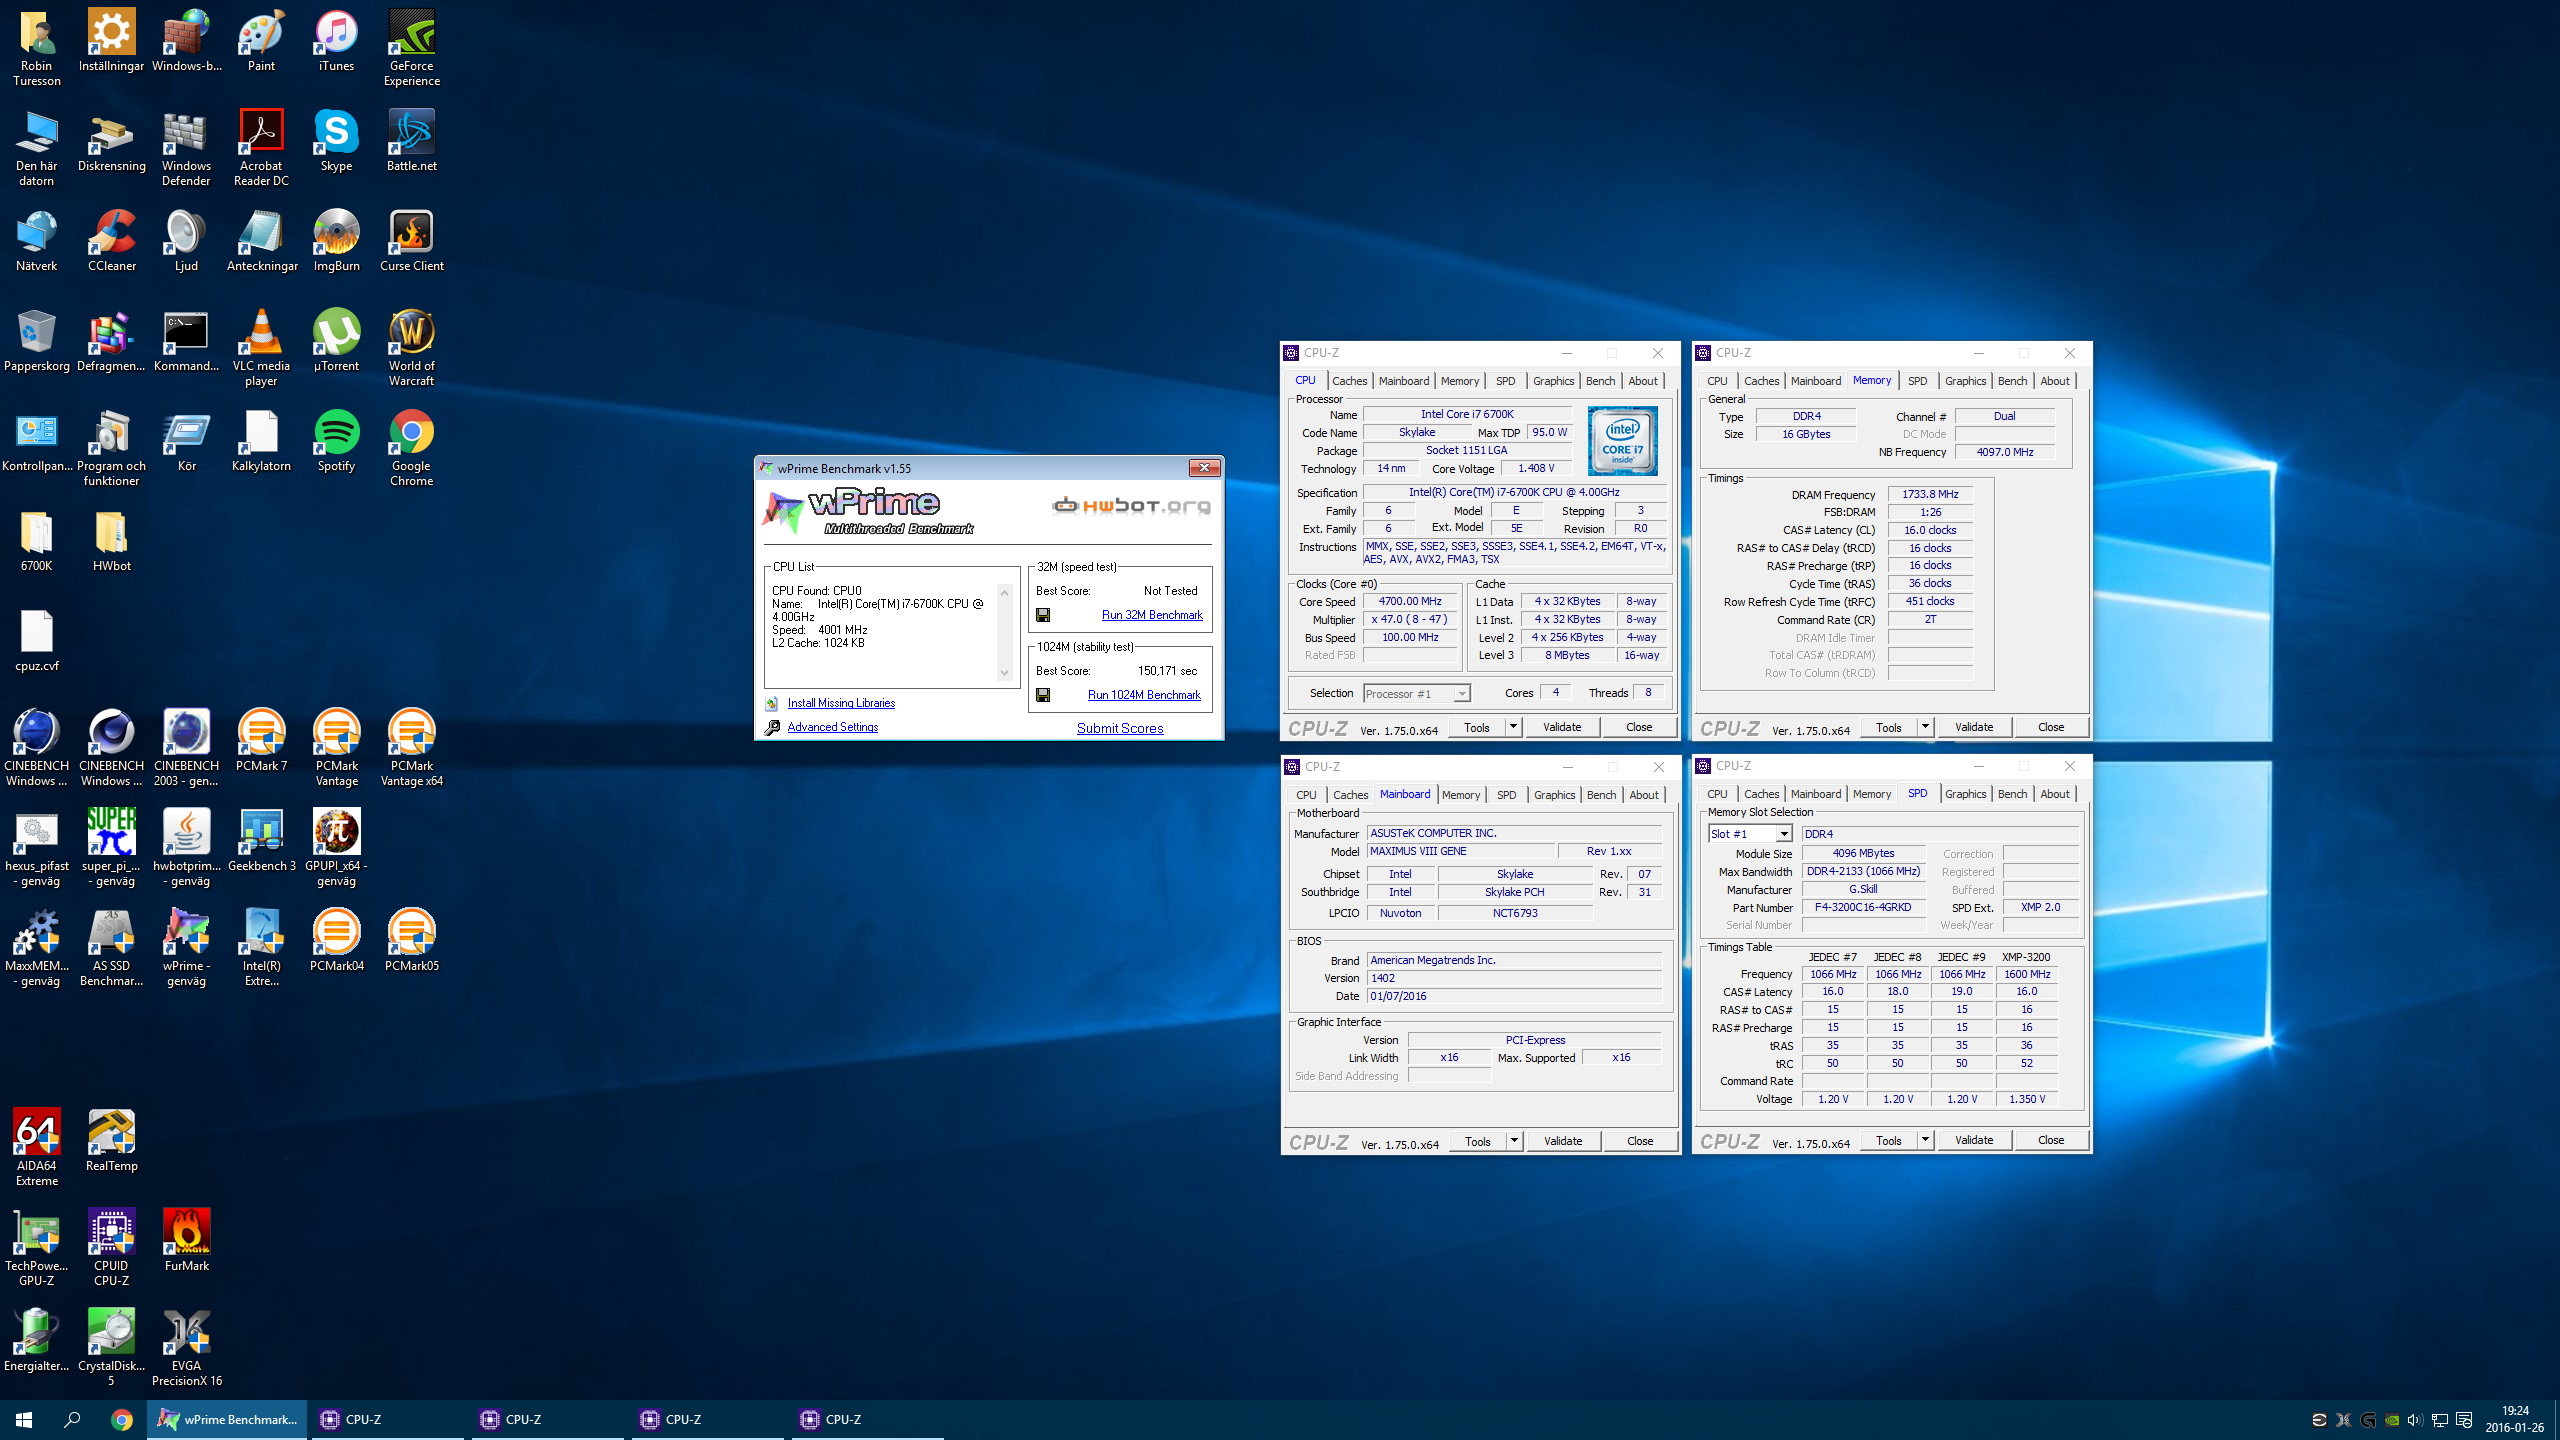
Task: Open World of Warcraft desktop icon
Action: point(411,347)
